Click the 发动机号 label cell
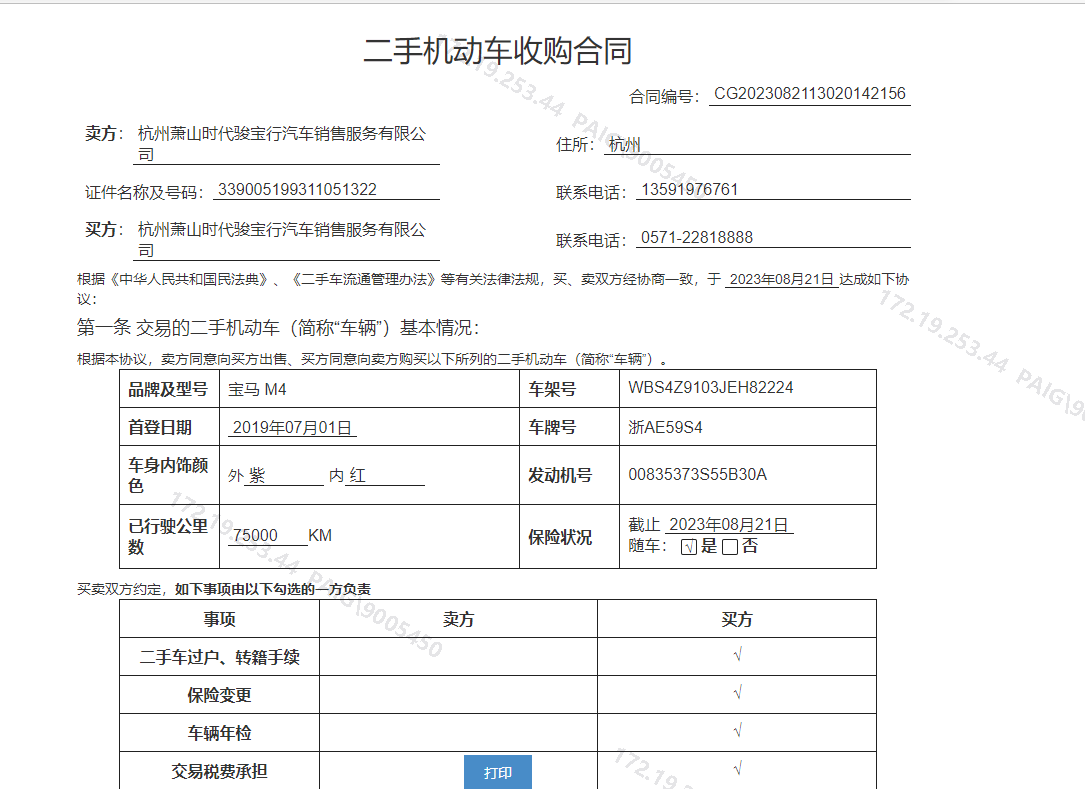 (x=569, y=475)
